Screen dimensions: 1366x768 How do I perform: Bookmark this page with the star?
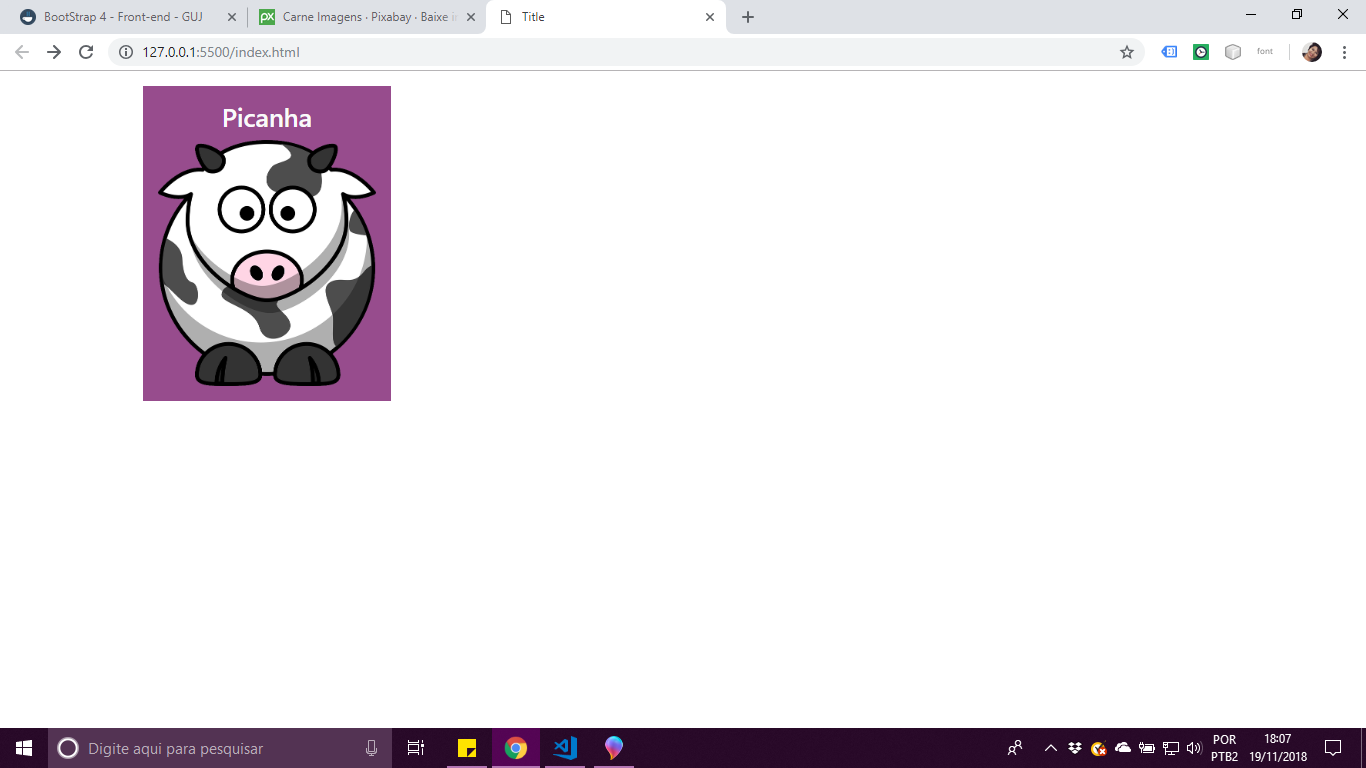1127,52
